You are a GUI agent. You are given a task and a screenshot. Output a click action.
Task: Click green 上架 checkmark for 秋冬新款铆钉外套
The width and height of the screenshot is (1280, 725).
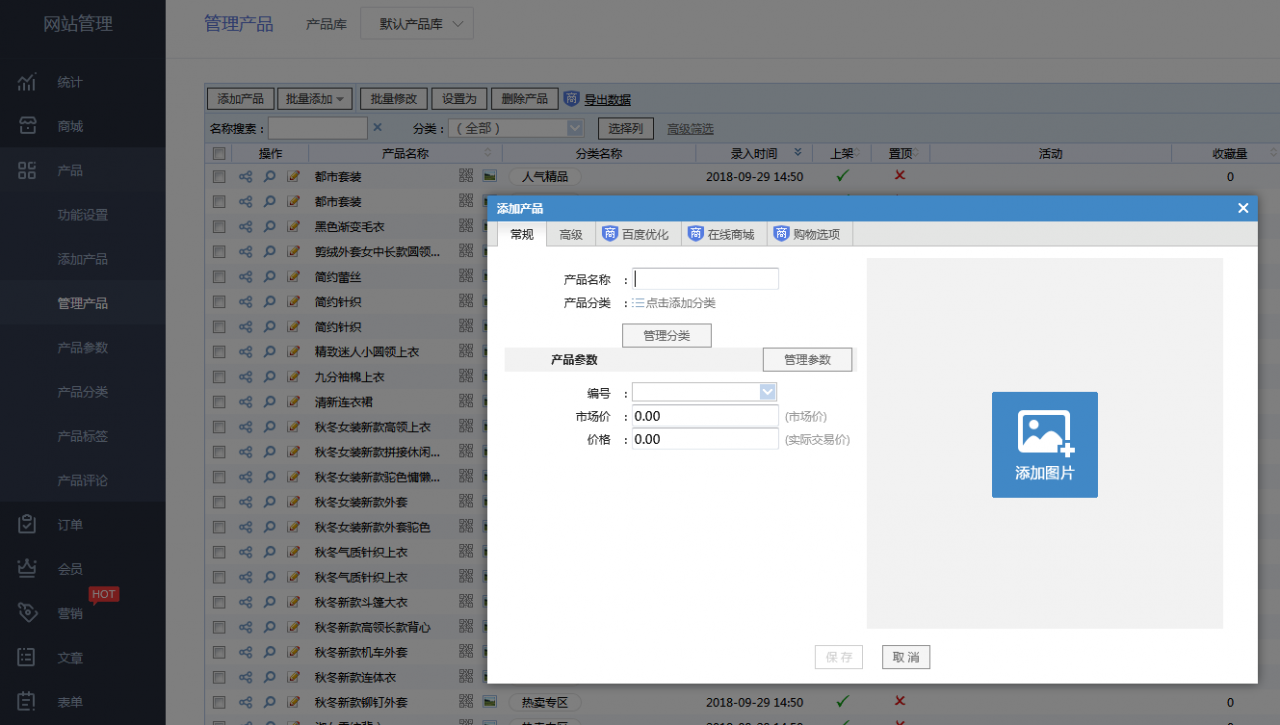coord(842,701)
